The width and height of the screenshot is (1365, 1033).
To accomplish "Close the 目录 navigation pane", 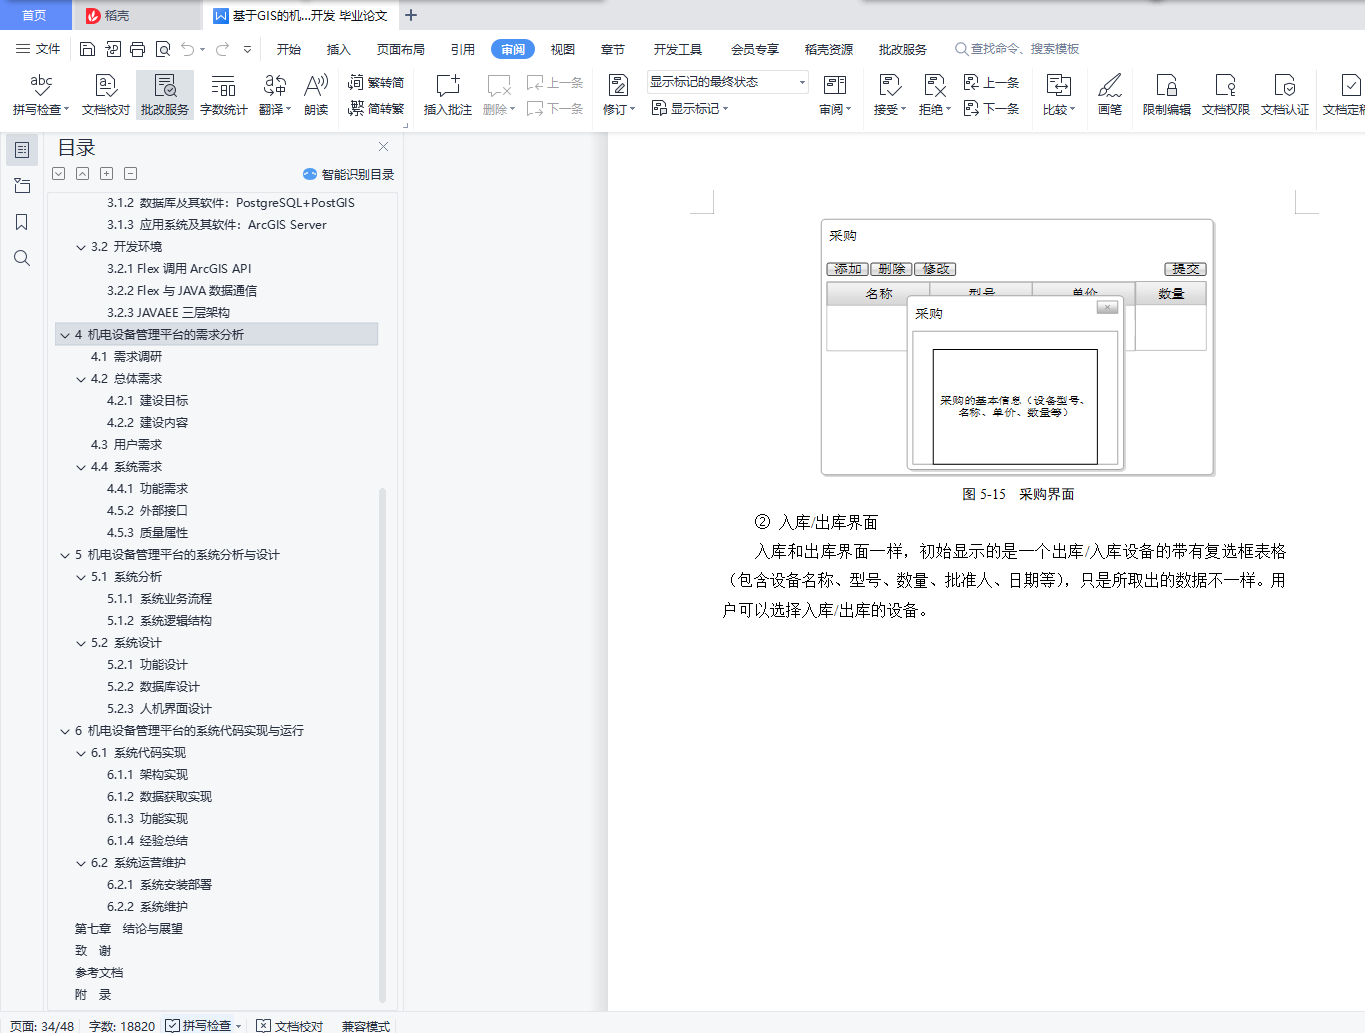I will click(x=383, y=146).
